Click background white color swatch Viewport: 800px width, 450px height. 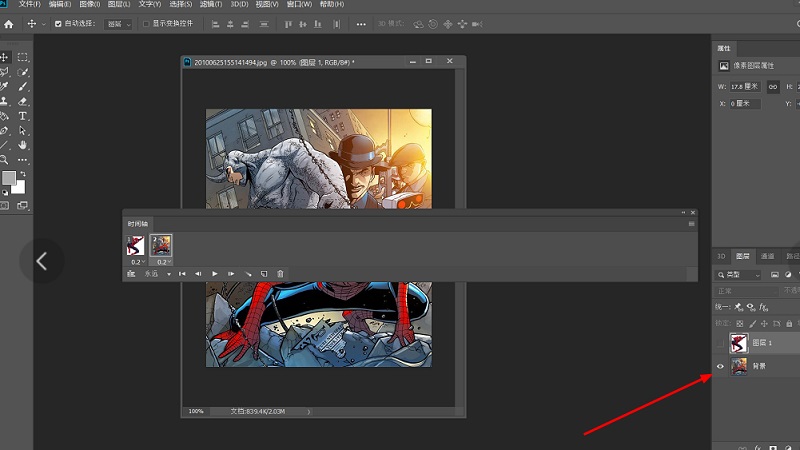(19, 188)
